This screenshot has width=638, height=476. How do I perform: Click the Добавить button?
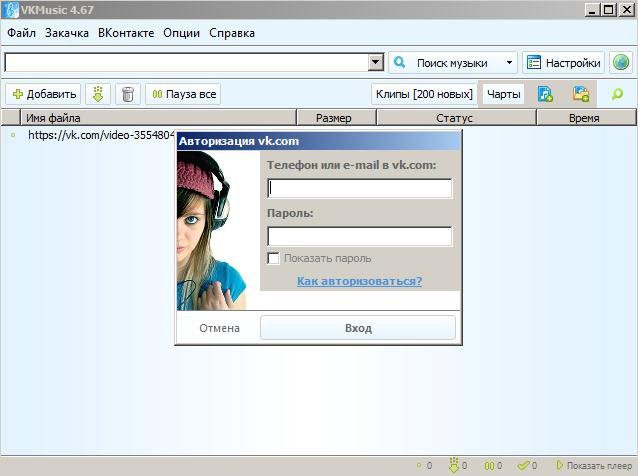(x=44, y=94)
